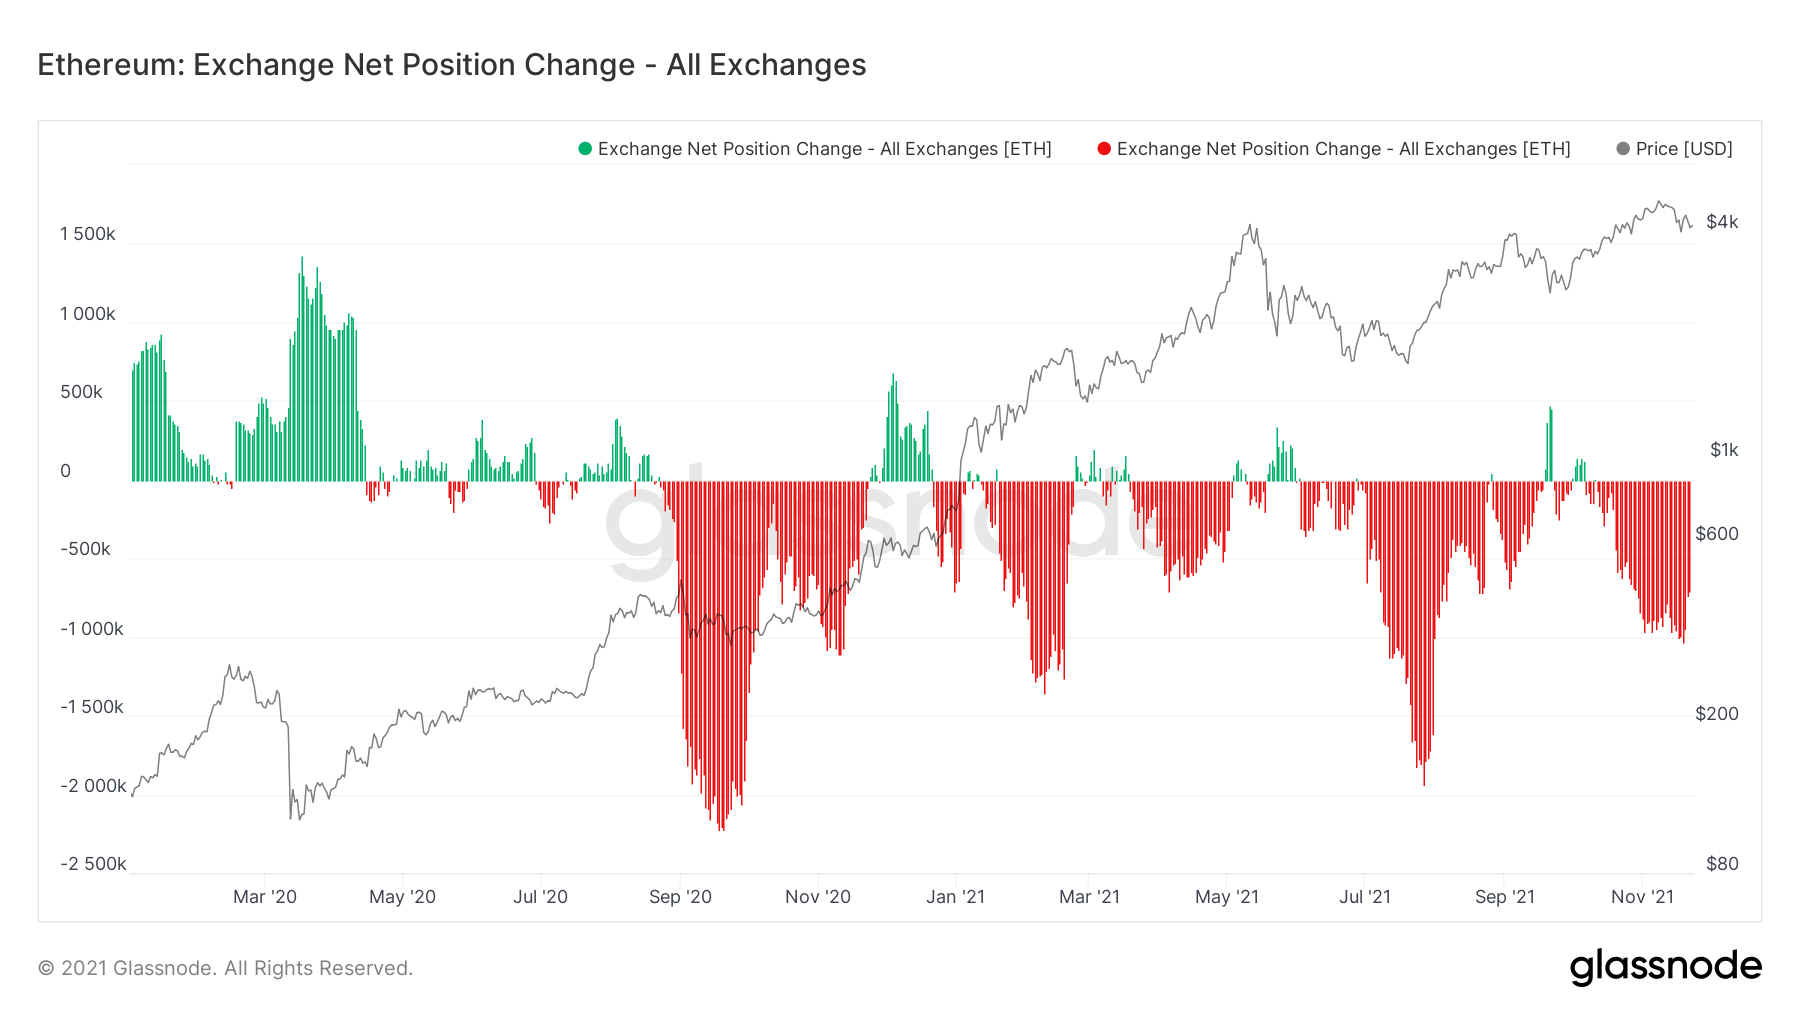Select the Sep '20 x-axis label
The width and height of the screenshot is (1800, 1013).
(680, 897)
